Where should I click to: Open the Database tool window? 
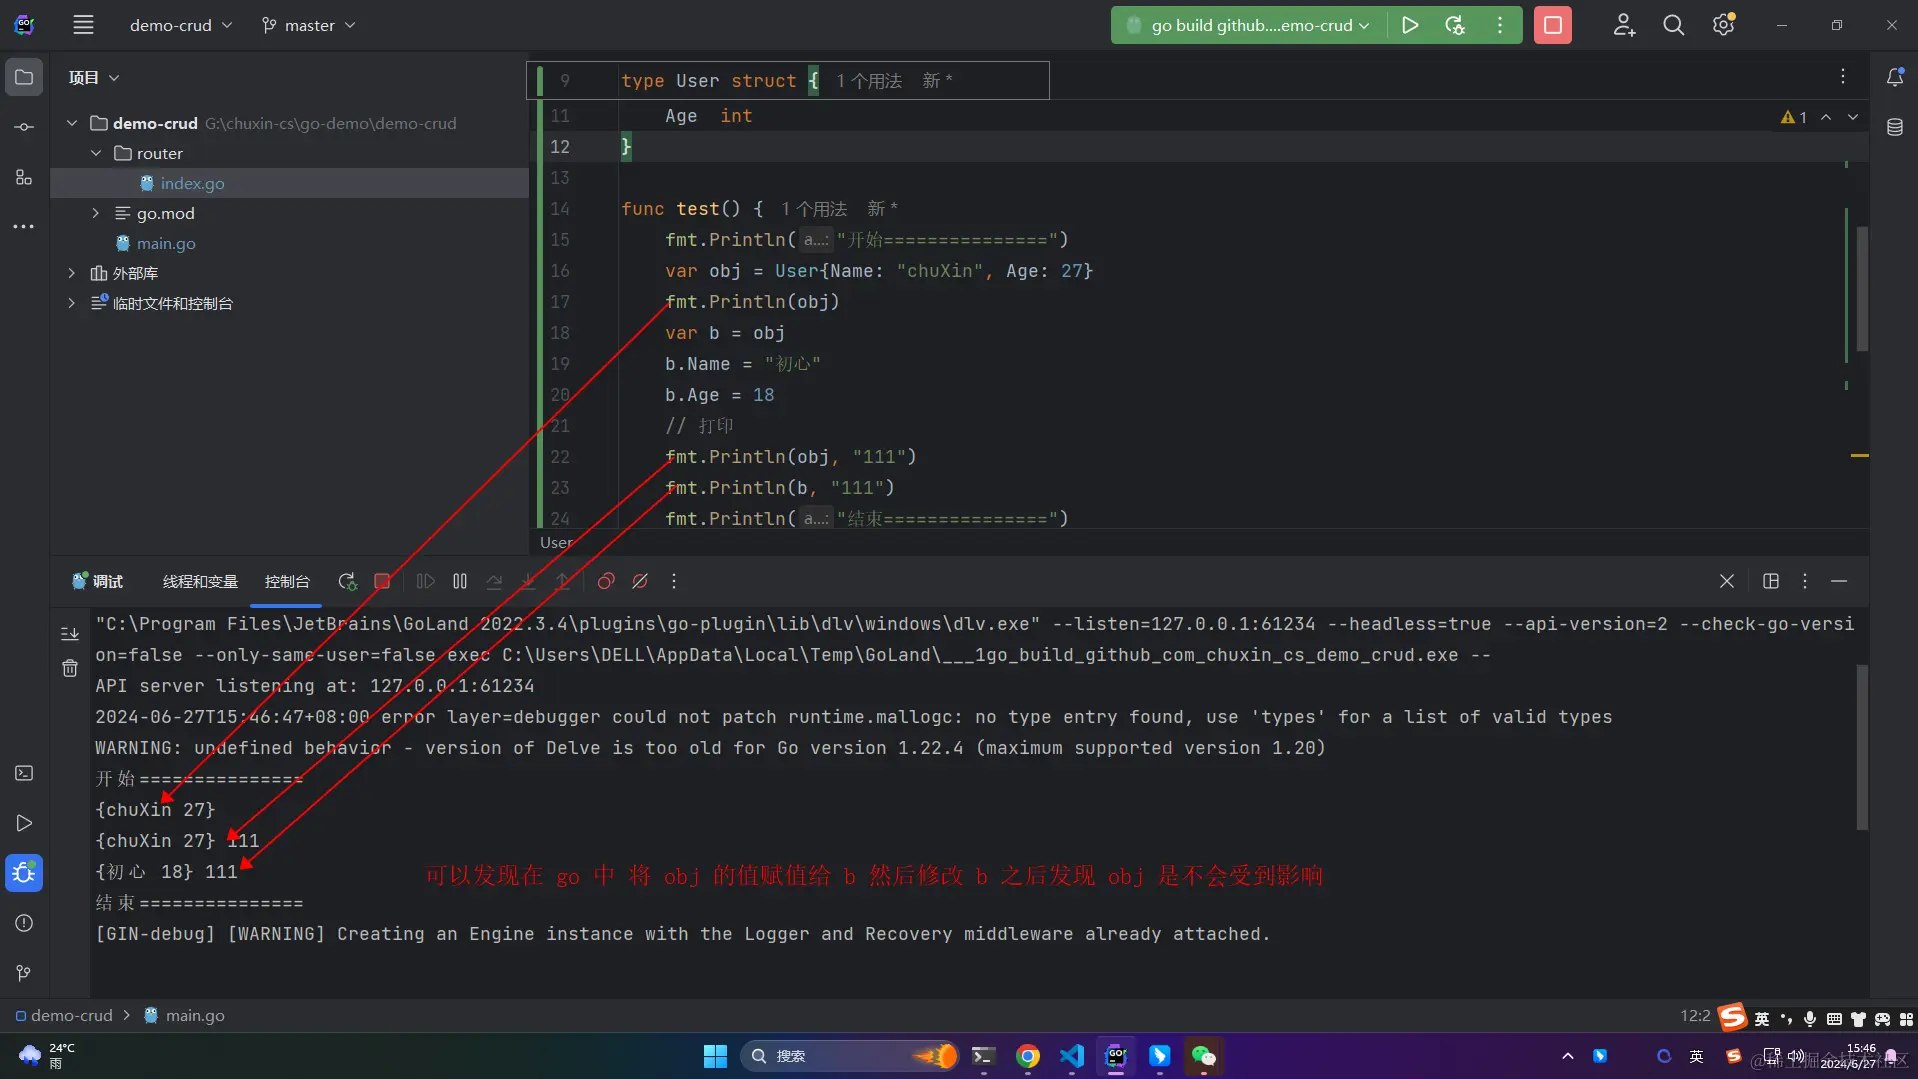pos(1894,127)
